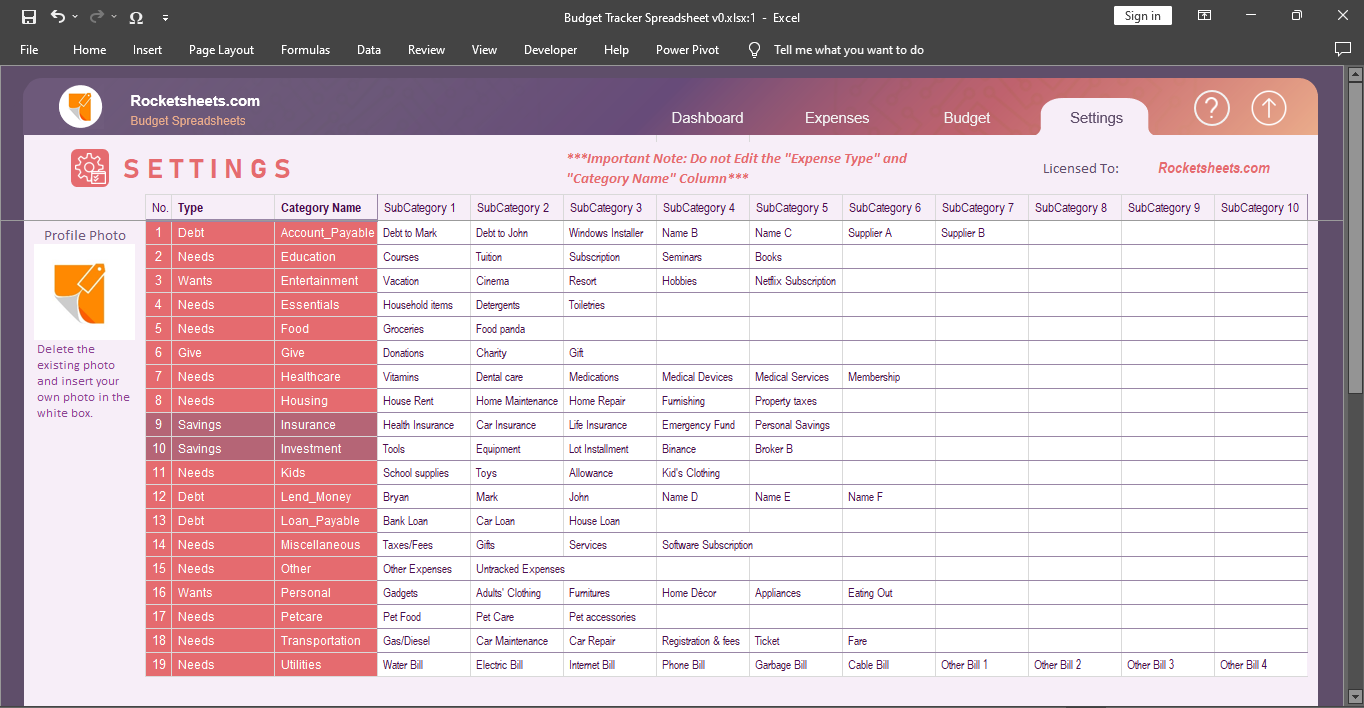Viewport: 1364px width, 708px height.
Task: Click the Rocketsheets.com header title
Action: [195, 101]
